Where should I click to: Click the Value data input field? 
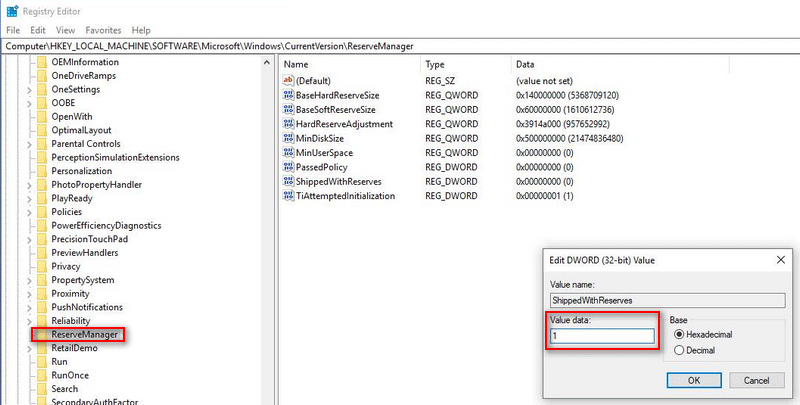[x=602, y=336]
